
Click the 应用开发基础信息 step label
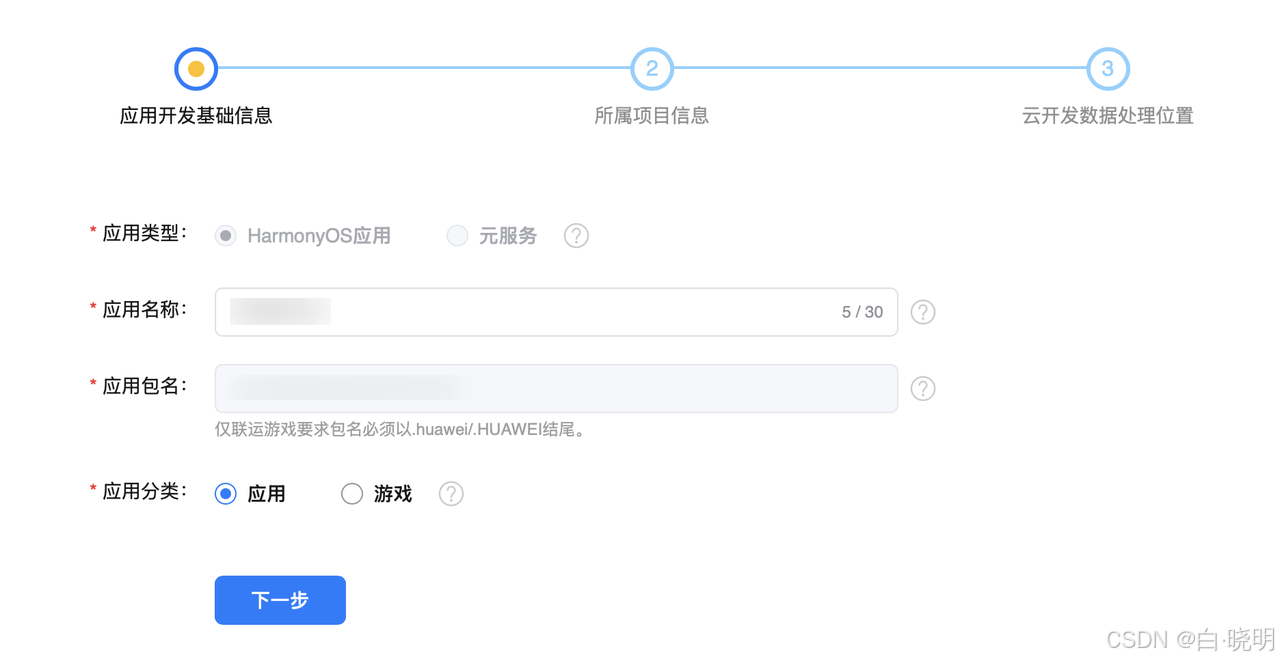coord(196,116)
